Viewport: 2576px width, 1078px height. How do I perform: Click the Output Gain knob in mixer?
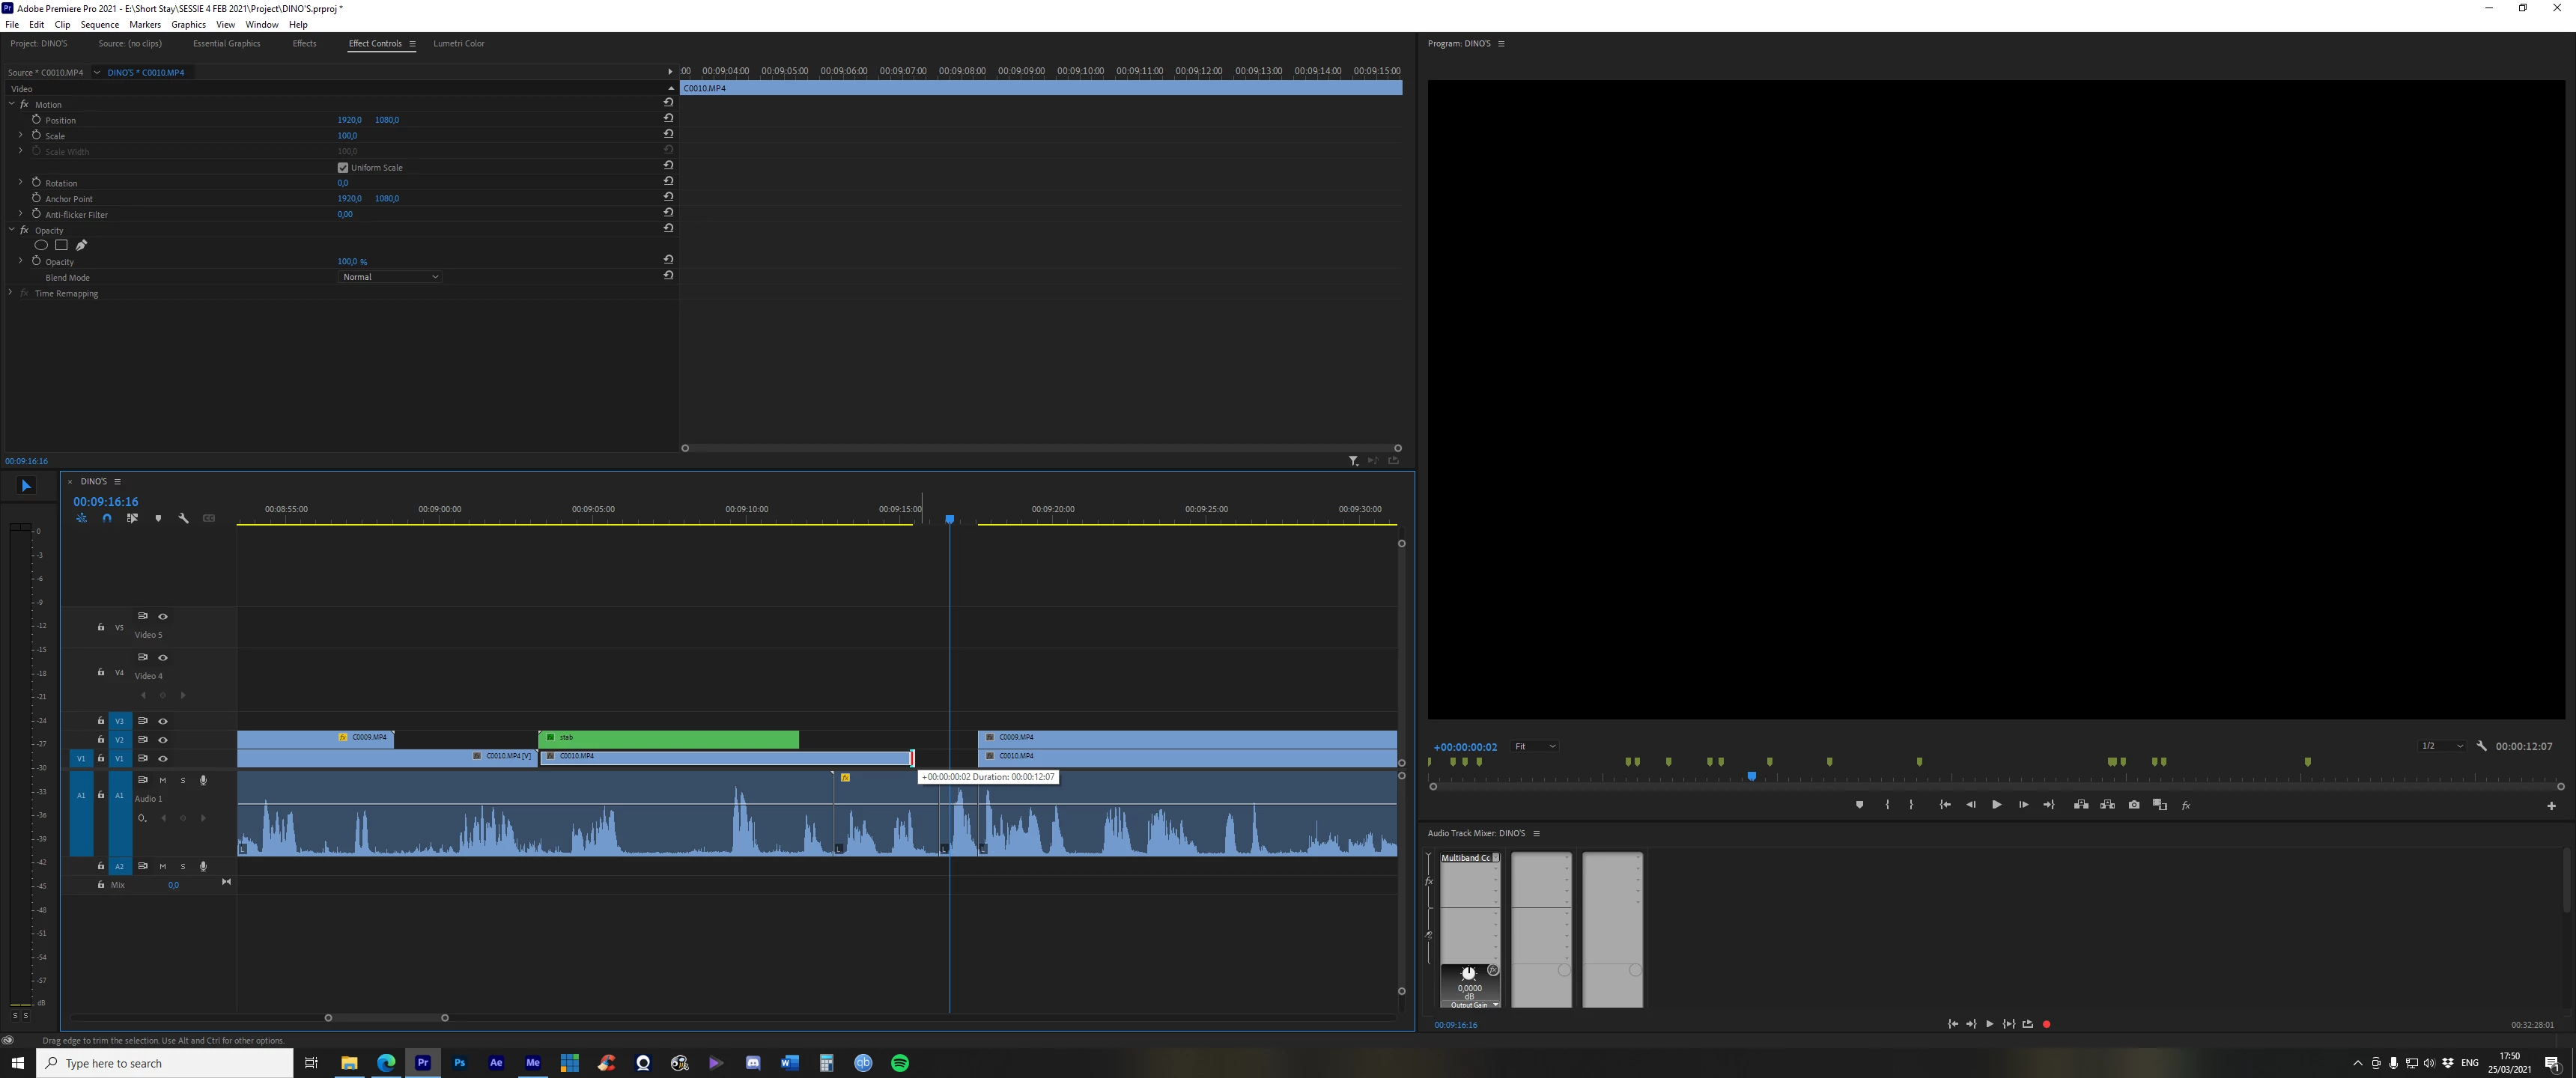click(x=1468, y=973)
